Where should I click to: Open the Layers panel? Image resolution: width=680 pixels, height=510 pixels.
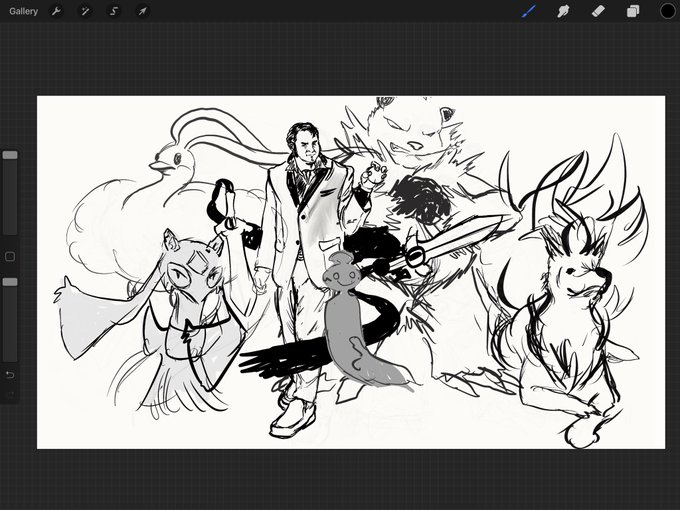tap(633, 11)
